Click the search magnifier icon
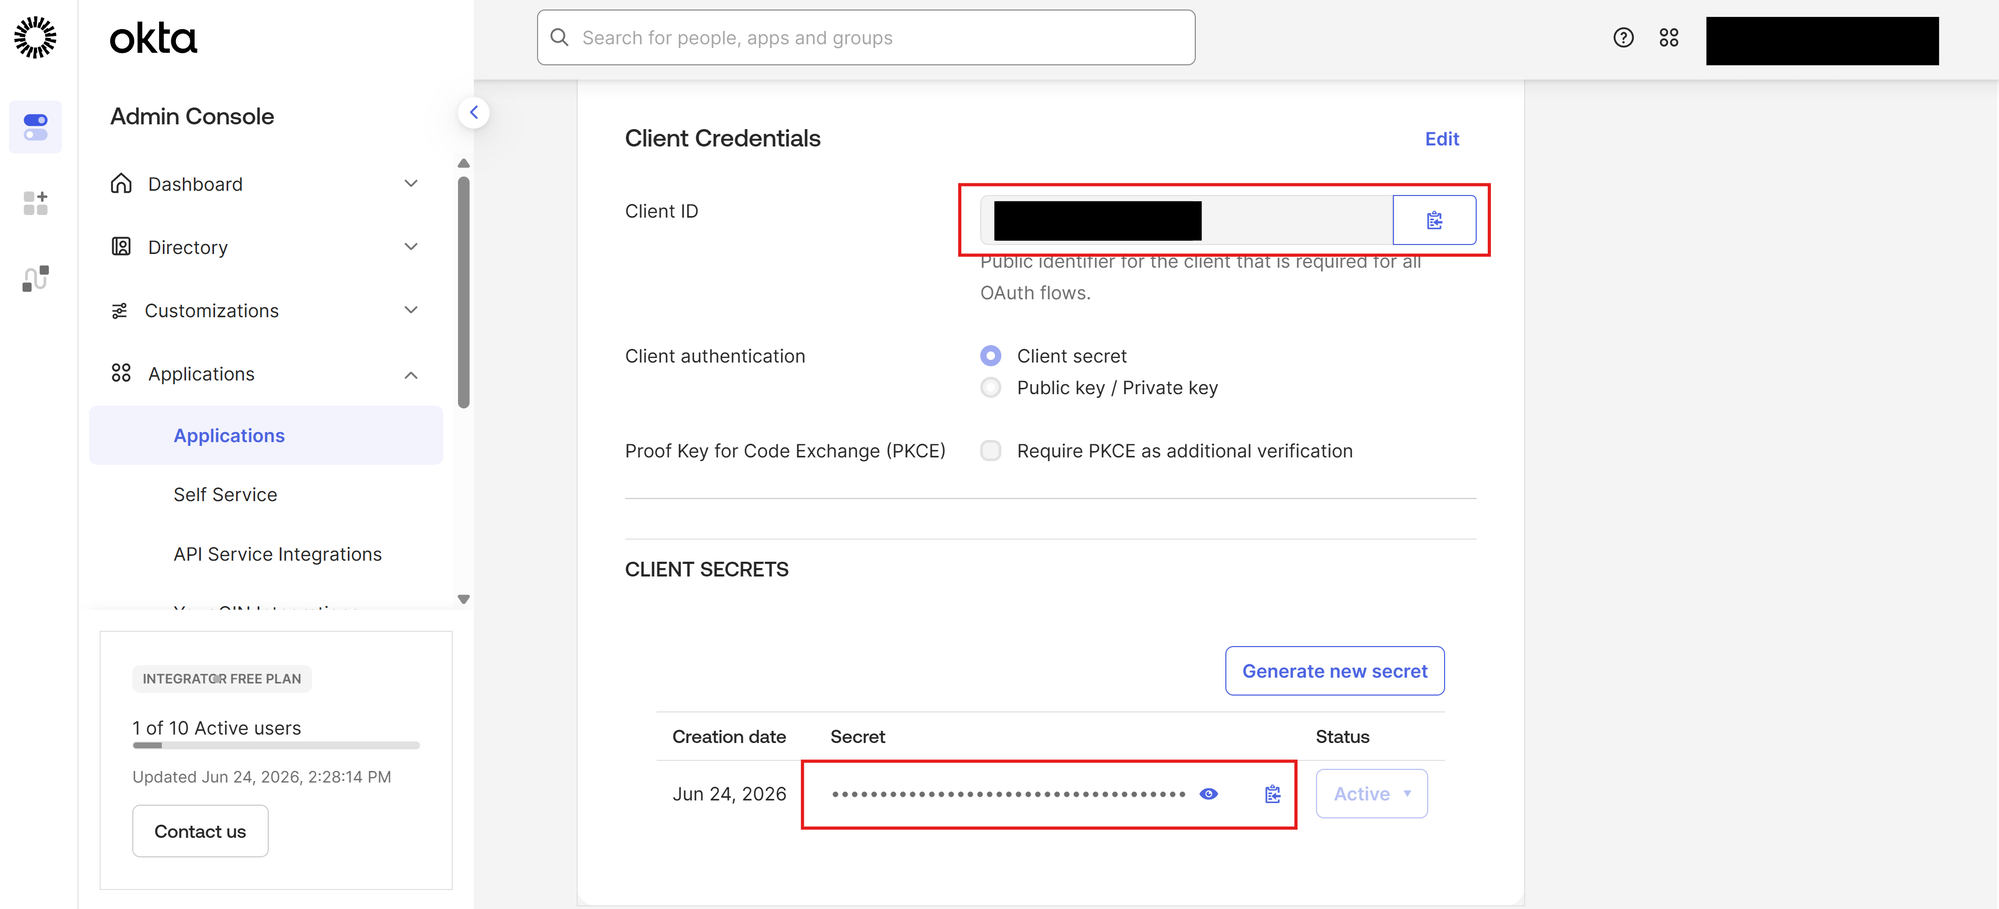 [x=560, y=37]
